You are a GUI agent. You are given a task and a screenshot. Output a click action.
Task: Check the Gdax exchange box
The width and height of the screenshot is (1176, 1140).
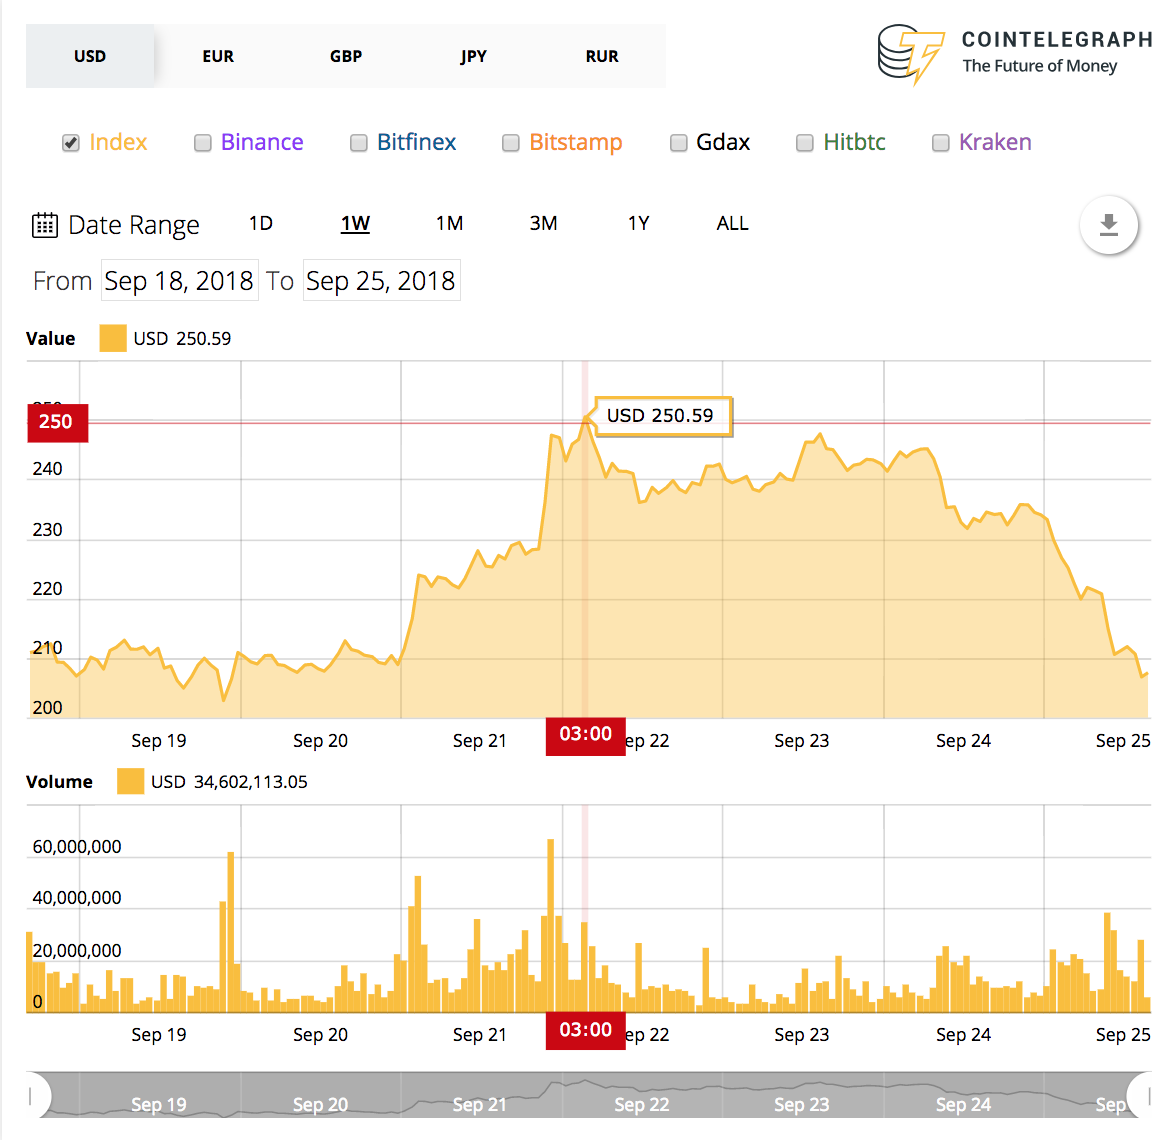679,142
